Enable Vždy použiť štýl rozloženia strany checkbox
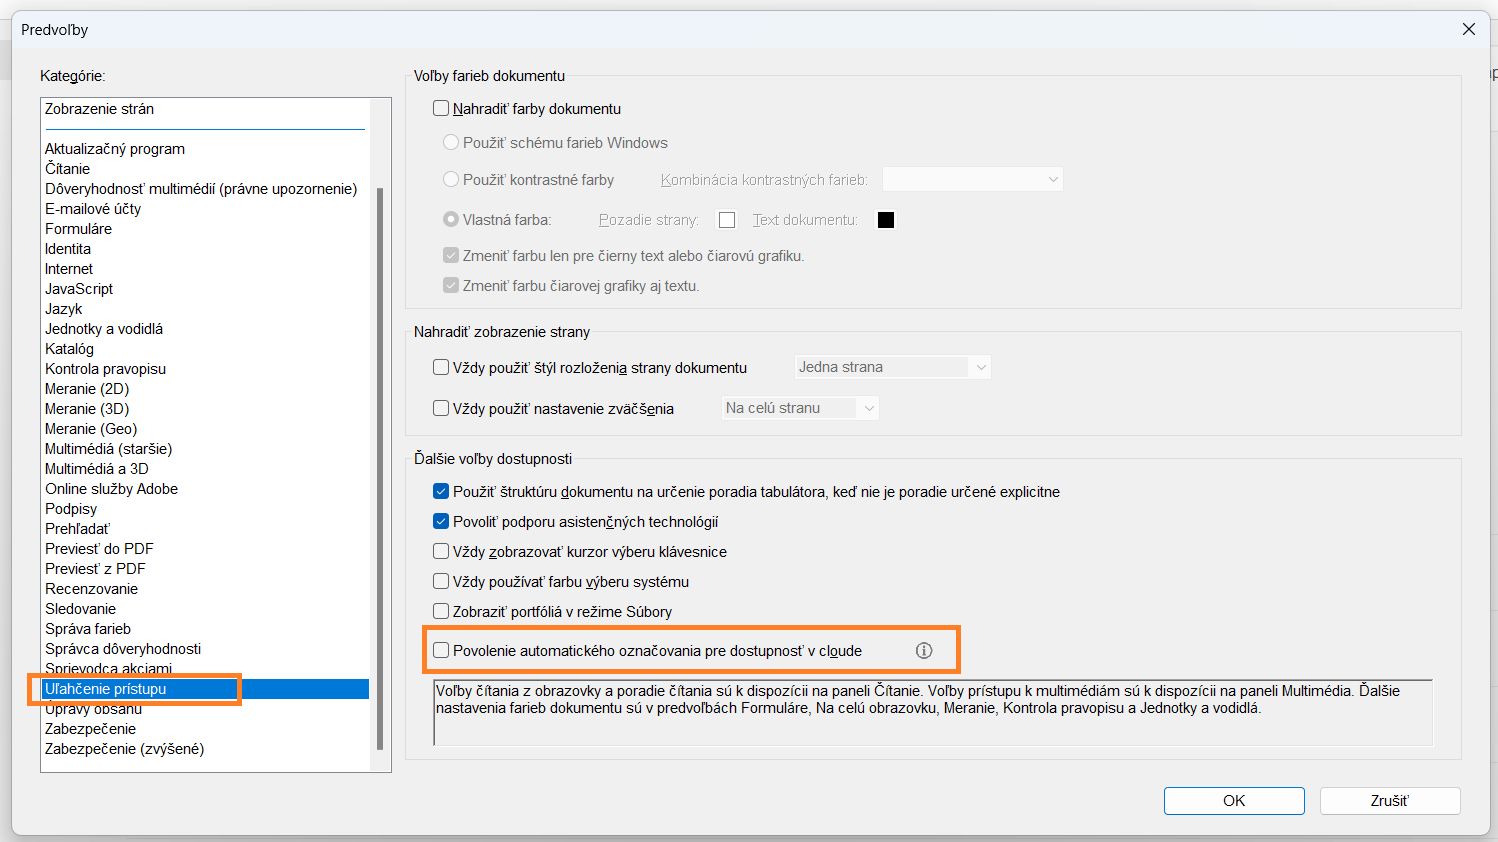Viewport: 1498px width, 842px height. 441,367
